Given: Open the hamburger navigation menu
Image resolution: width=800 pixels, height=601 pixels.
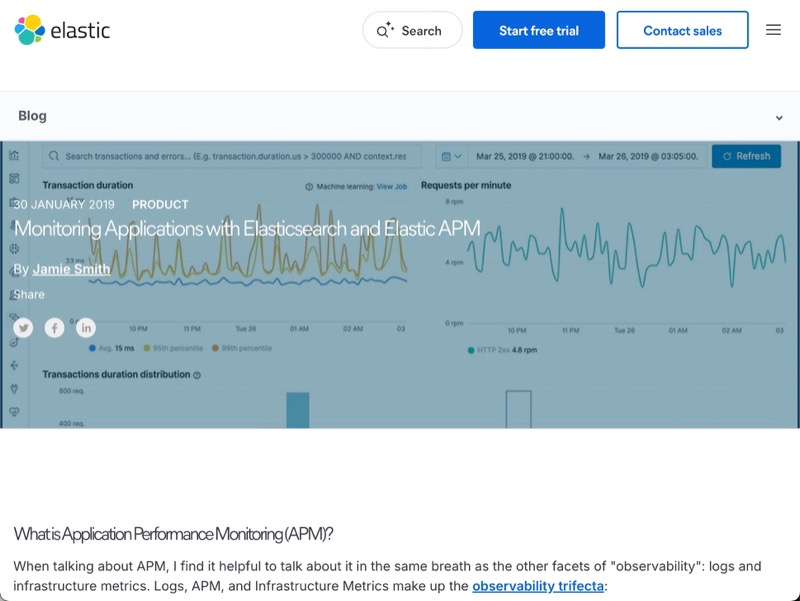Looking at the screenshot, I should coord(773,30).
